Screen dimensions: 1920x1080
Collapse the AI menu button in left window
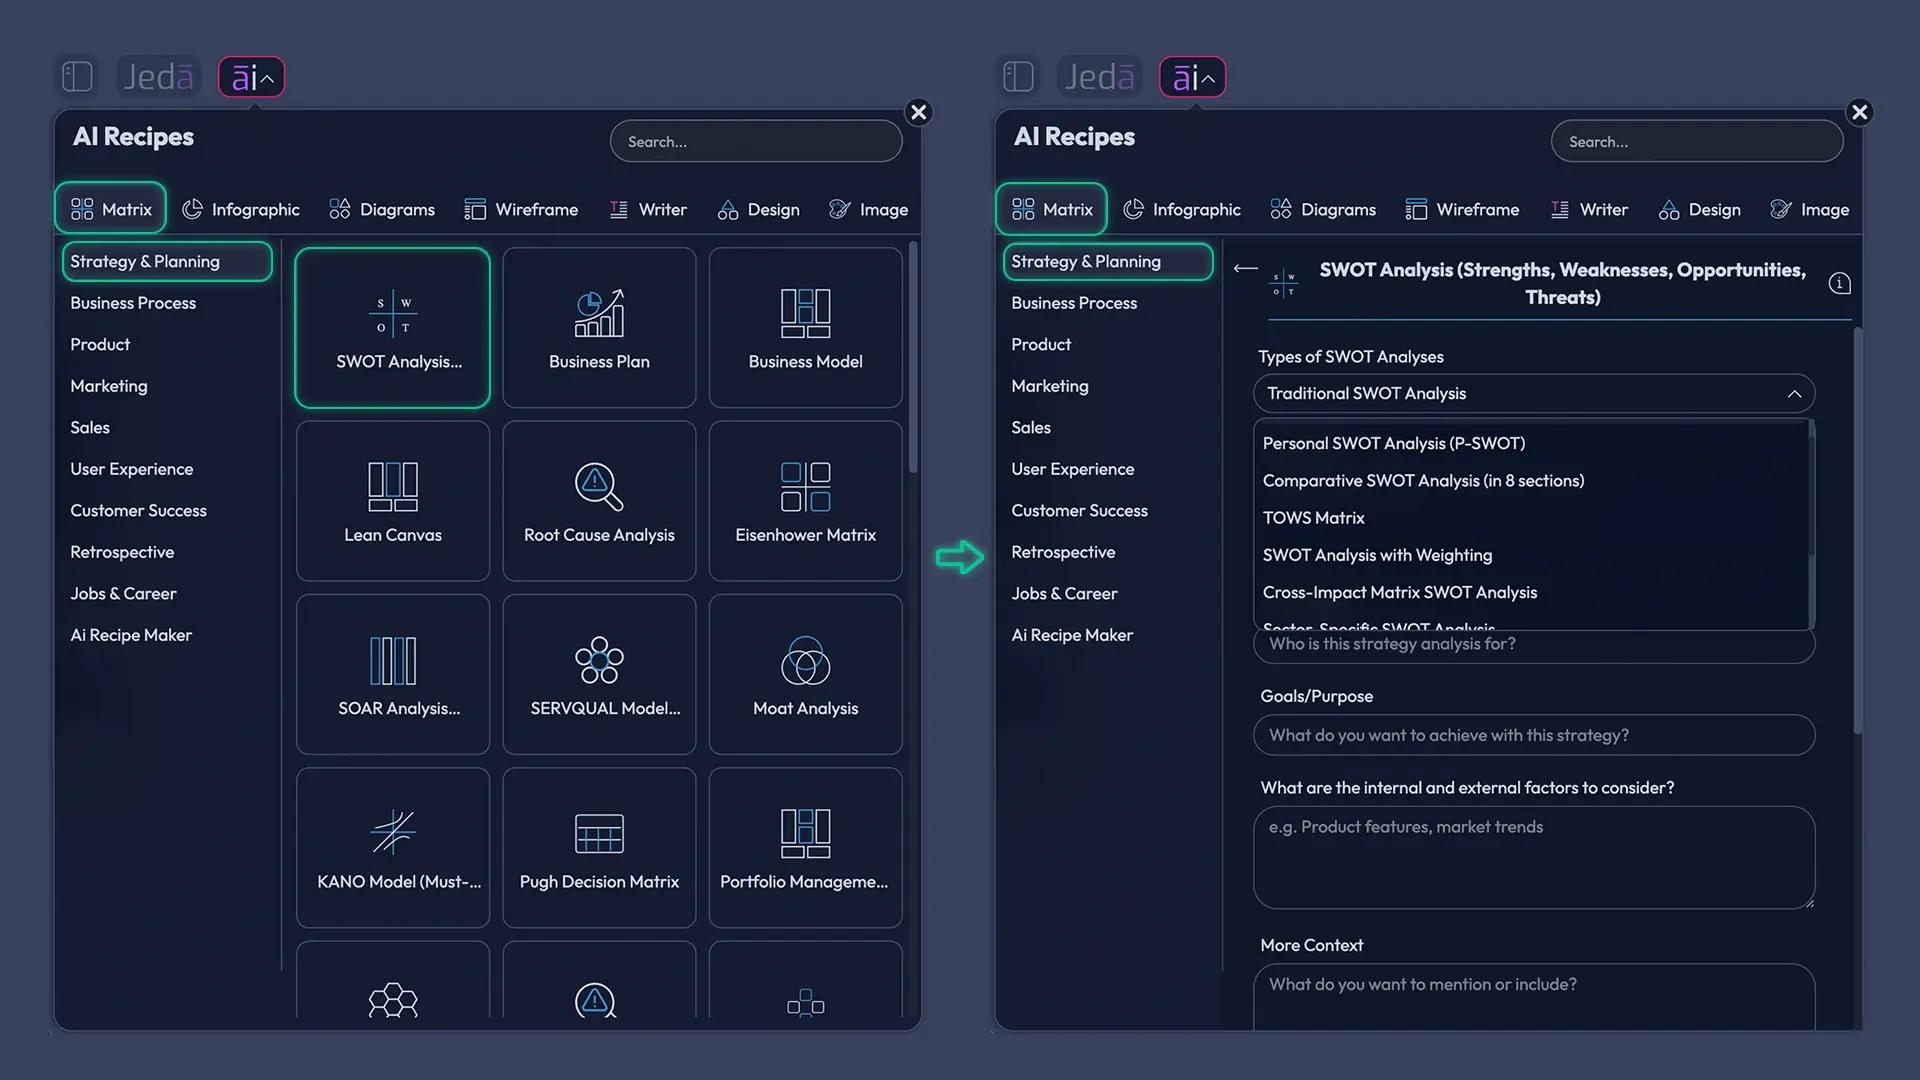point(252,77)
